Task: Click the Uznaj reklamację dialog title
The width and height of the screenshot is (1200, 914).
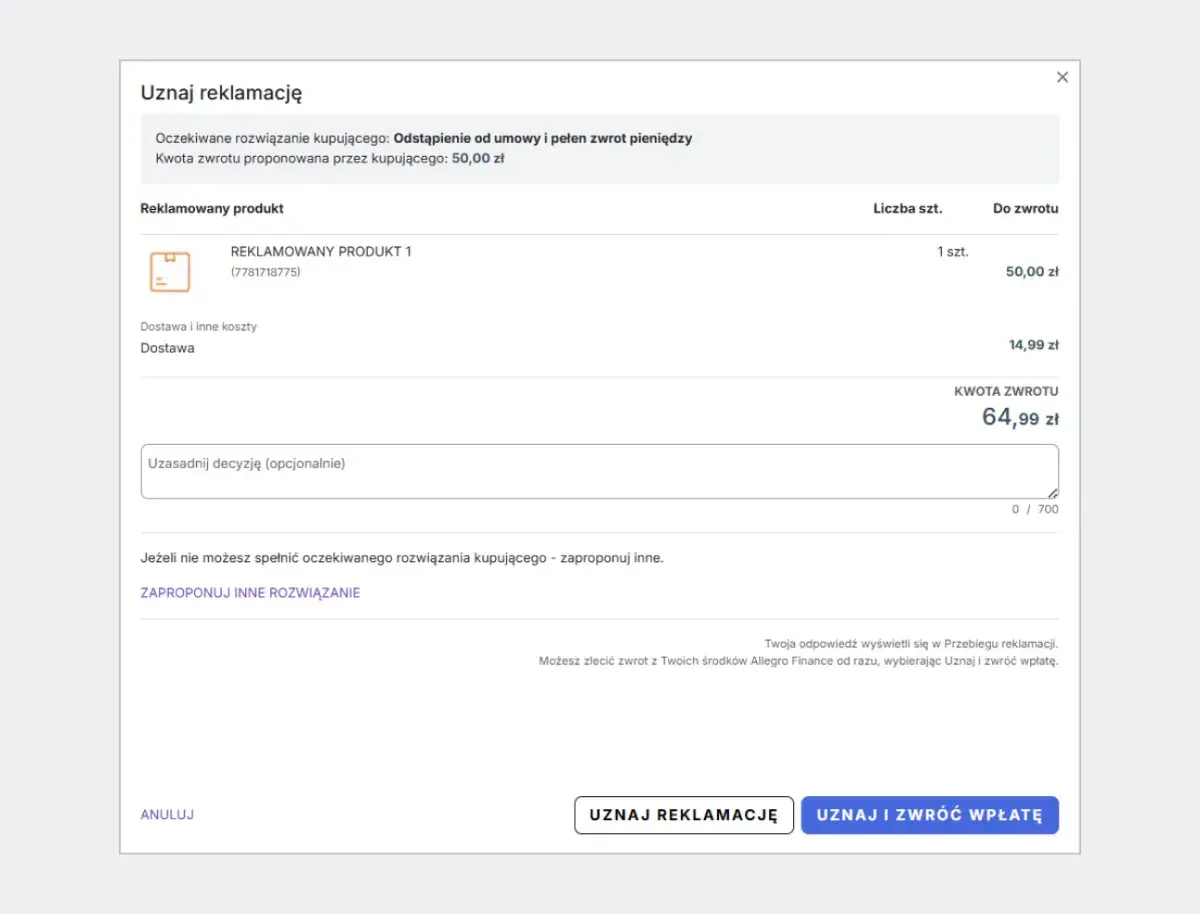Action: click(221, 93)
